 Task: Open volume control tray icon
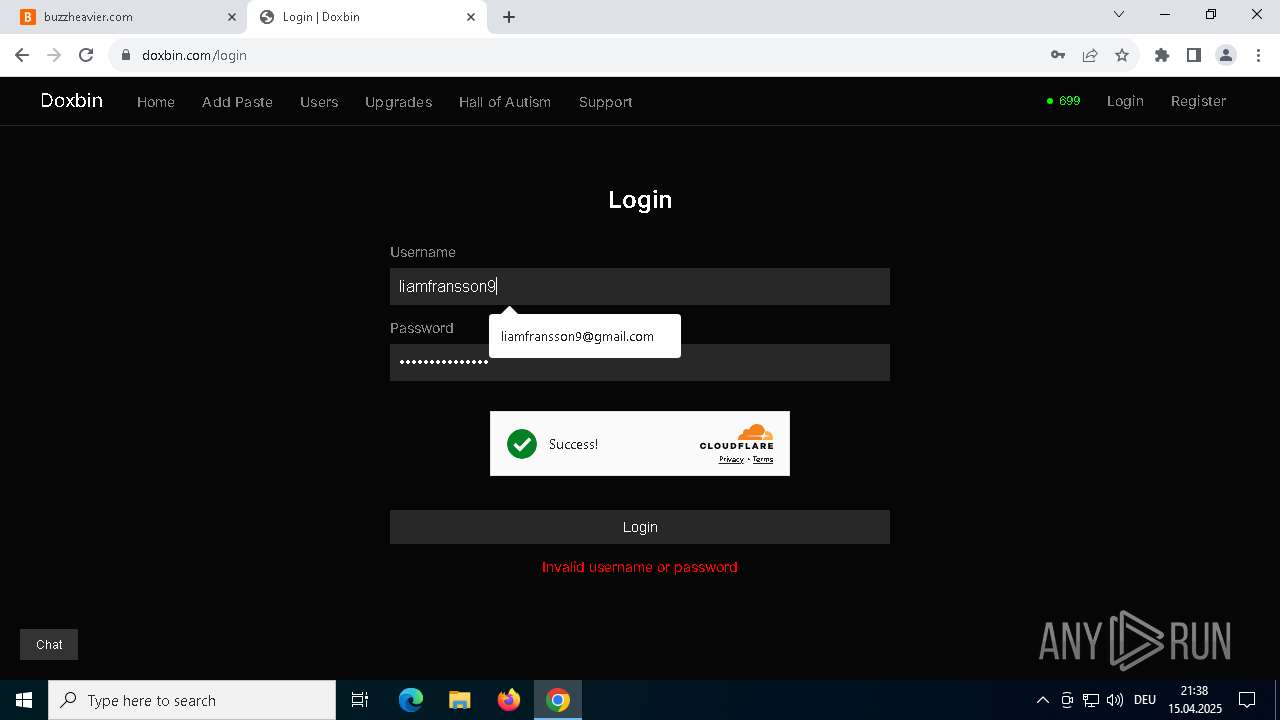tap(1115, 700)
